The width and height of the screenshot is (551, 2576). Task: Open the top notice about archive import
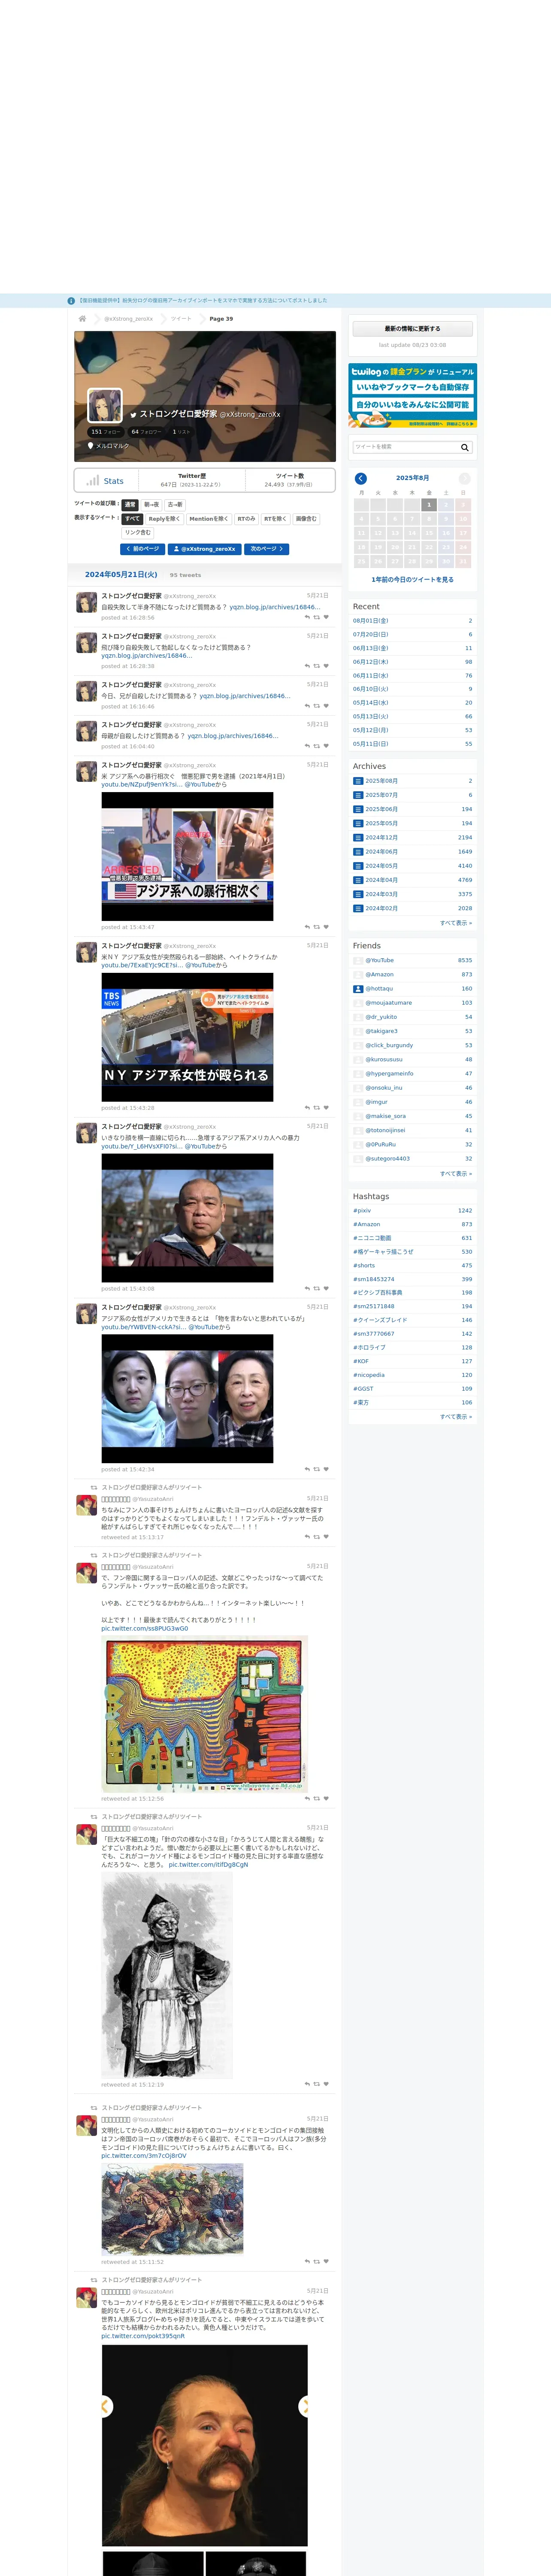203,300
